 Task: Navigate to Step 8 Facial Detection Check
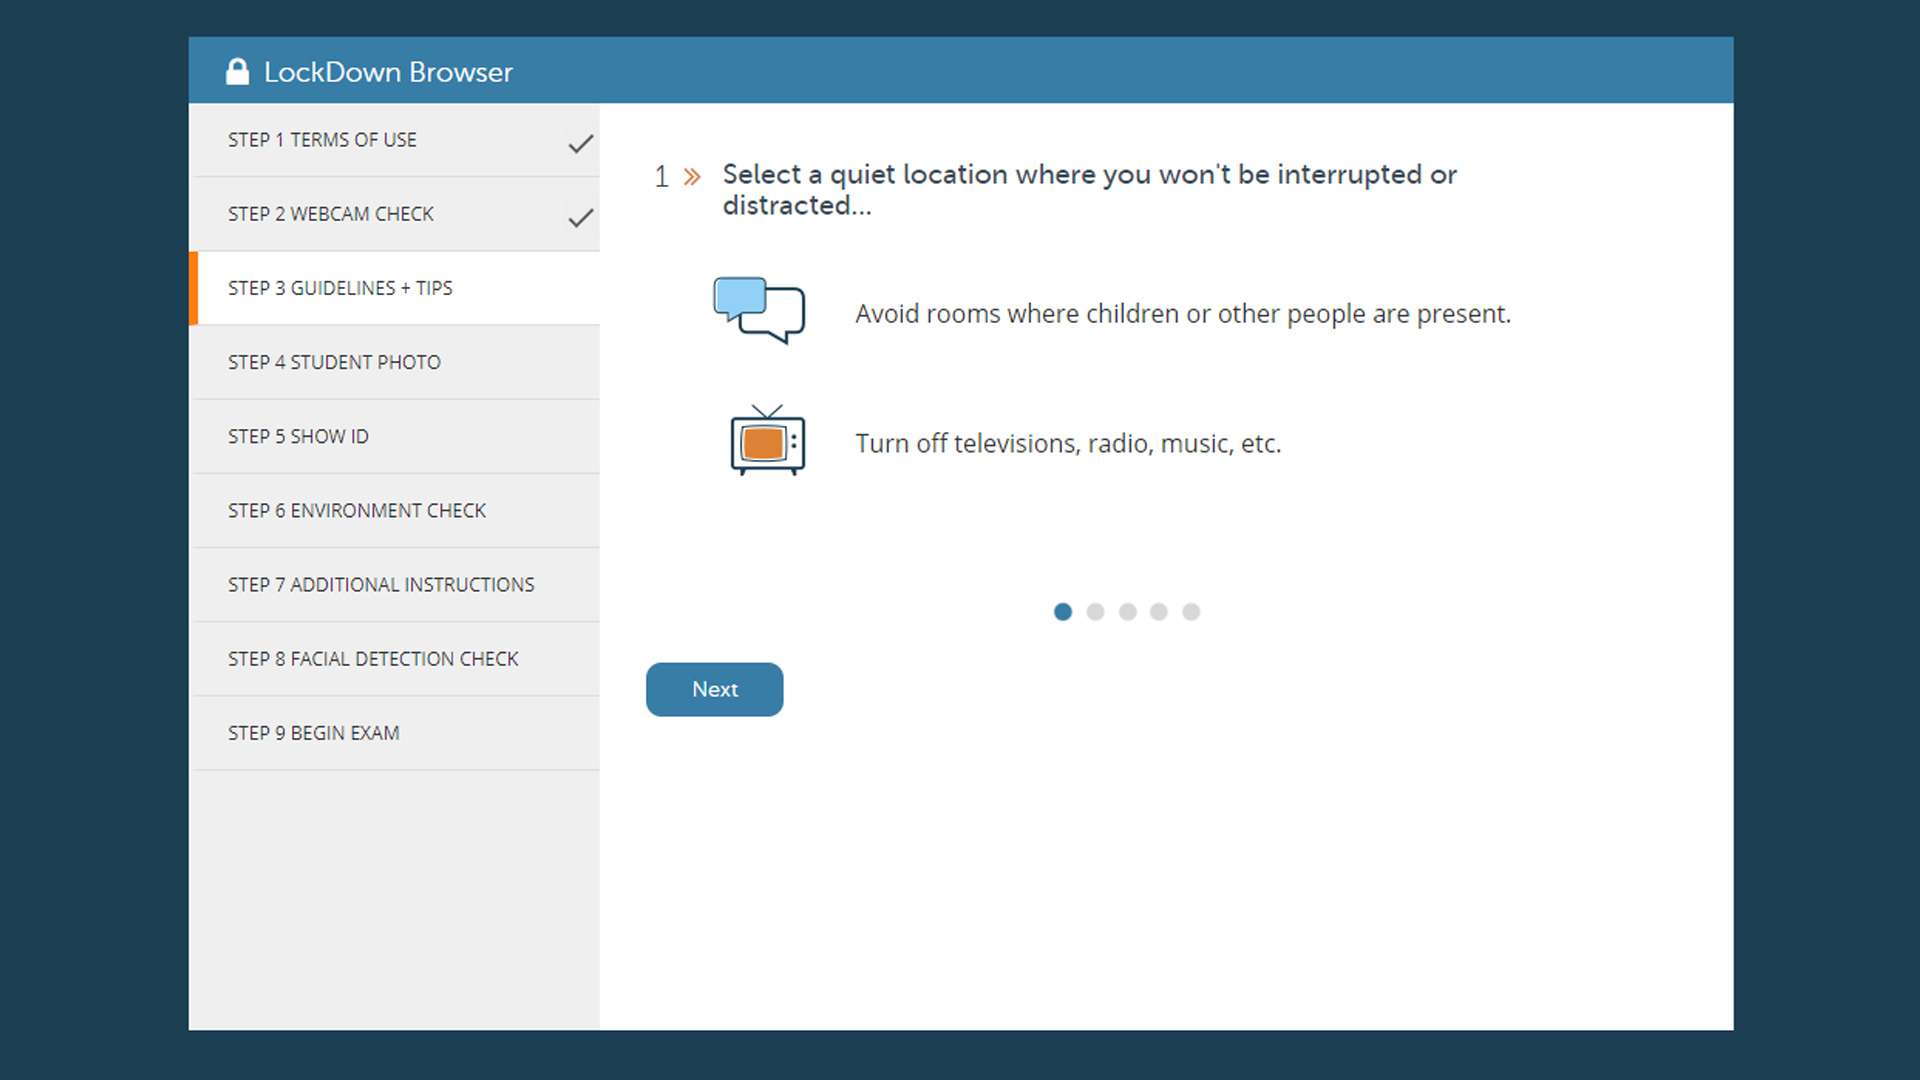click(373, 658)
